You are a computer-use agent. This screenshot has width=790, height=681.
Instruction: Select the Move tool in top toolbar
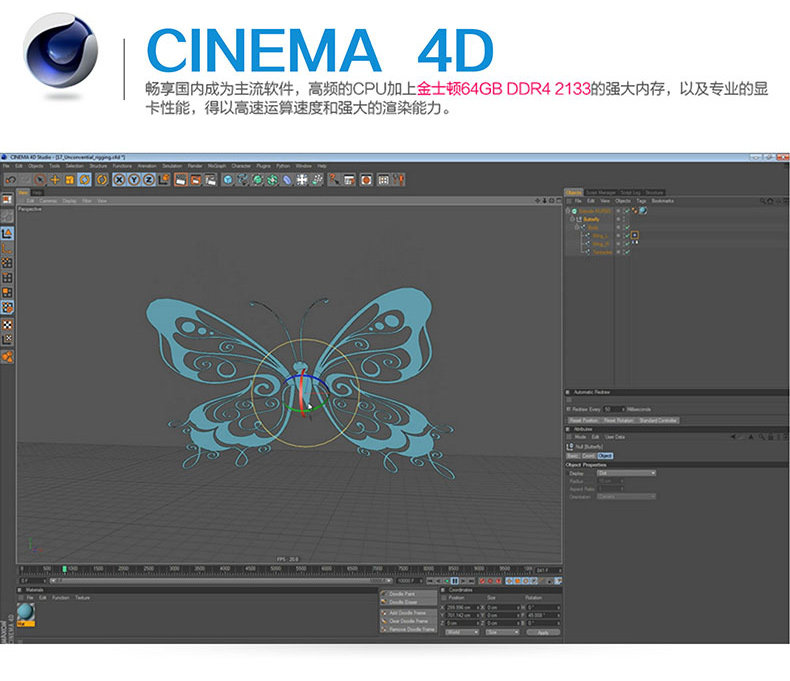tap(55, 180)
